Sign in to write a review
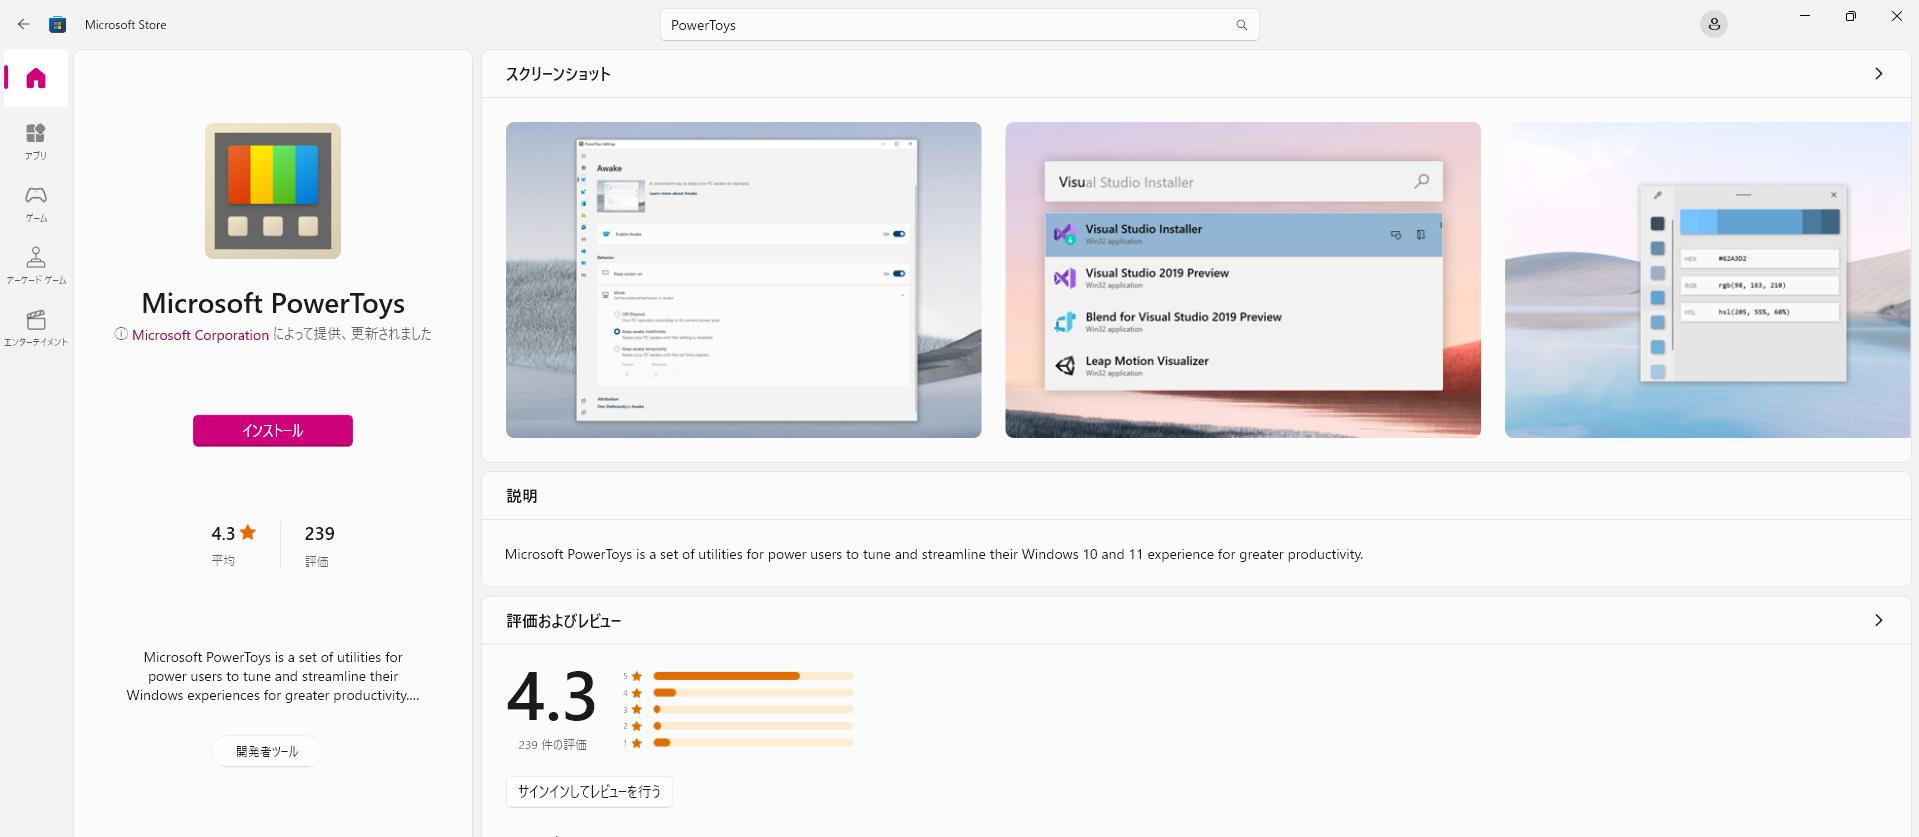Image resolution: width=1919 pixels, height=837 pixels. click(x=589, y=791)
